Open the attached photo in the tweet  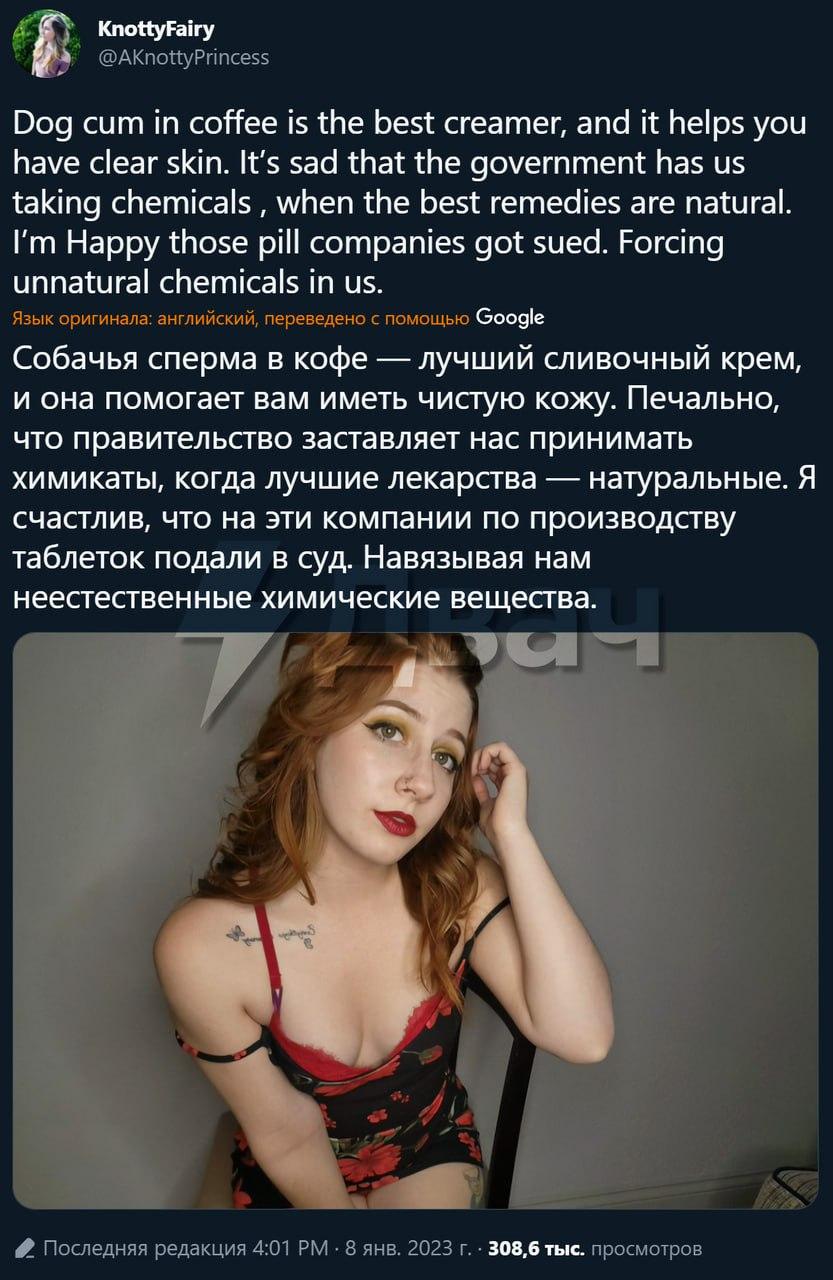point(416,921)
